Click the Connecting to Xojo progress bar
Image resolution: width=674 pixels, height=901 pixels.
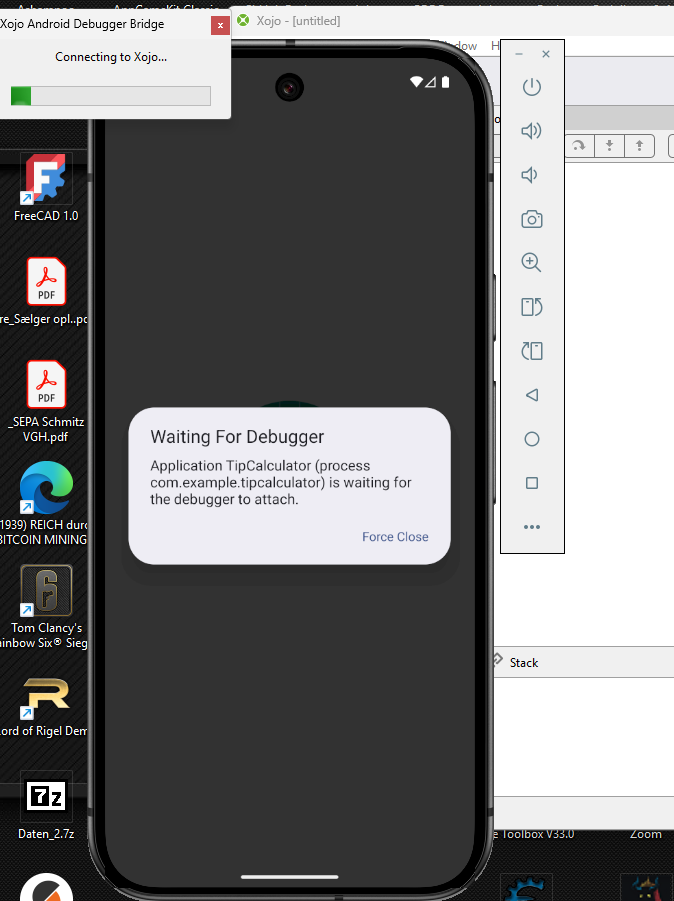(x=111, y=96)
